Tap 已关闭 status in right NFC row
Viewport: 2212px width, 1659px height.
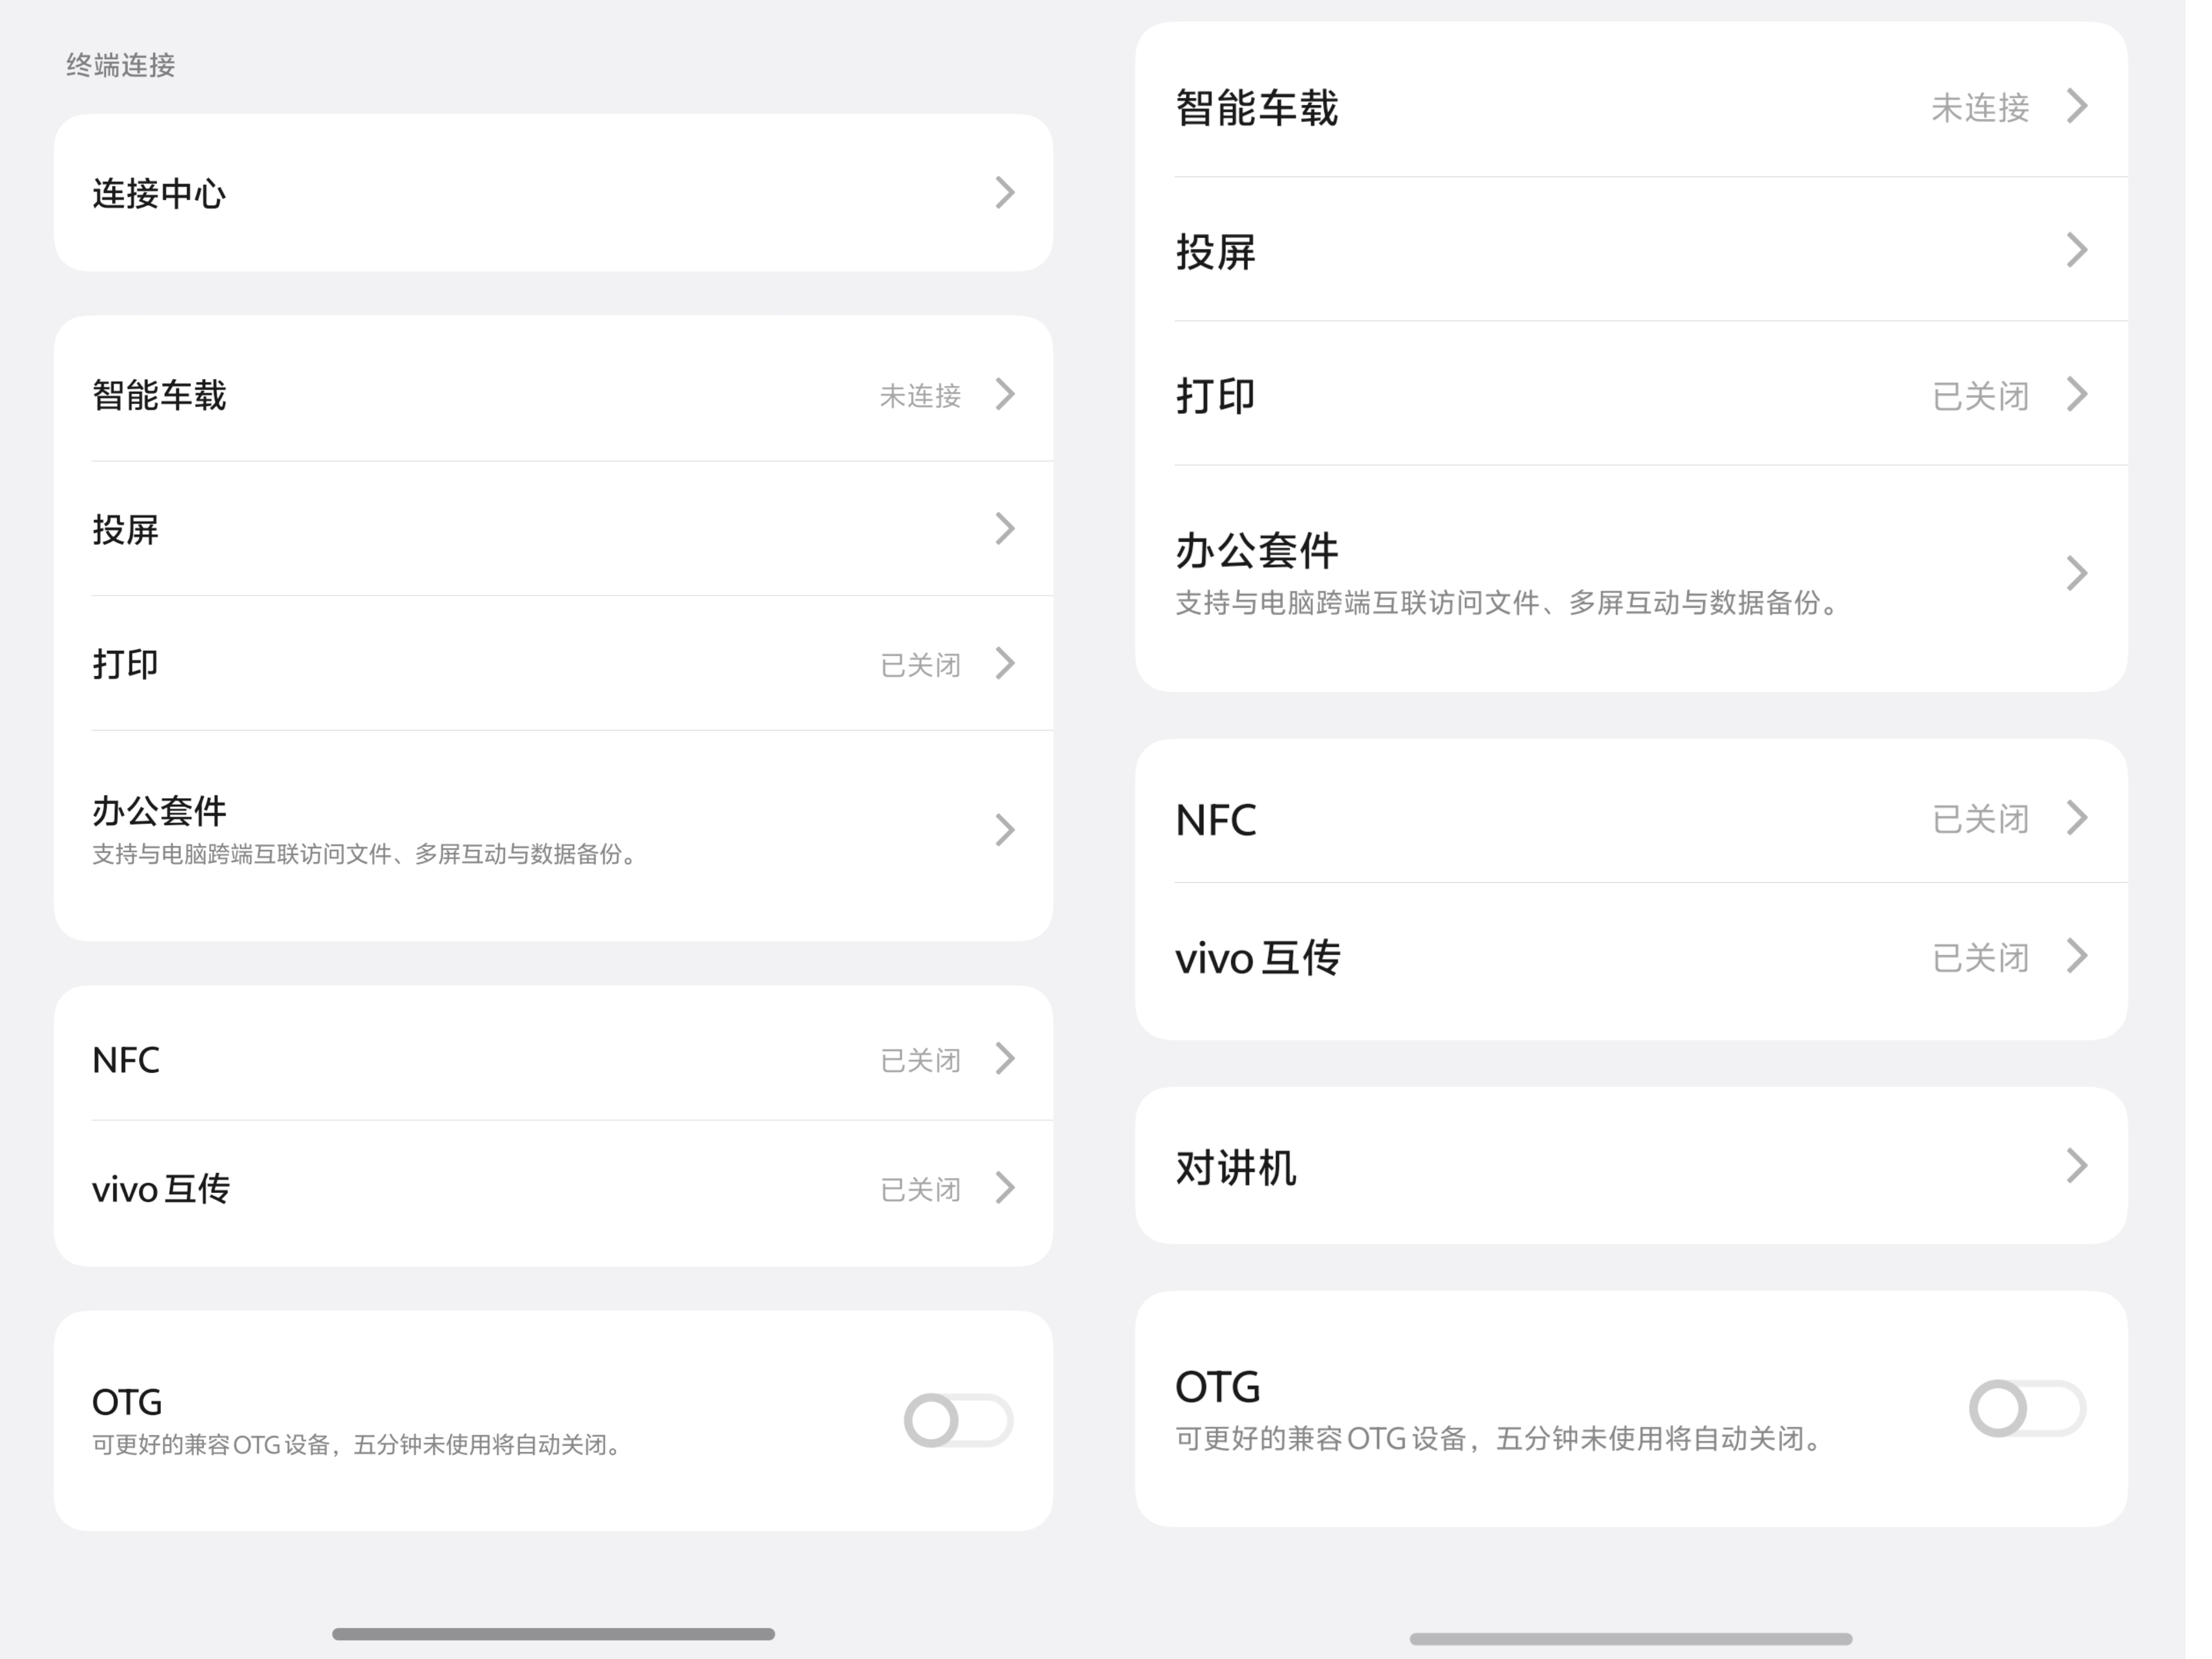1980,819
